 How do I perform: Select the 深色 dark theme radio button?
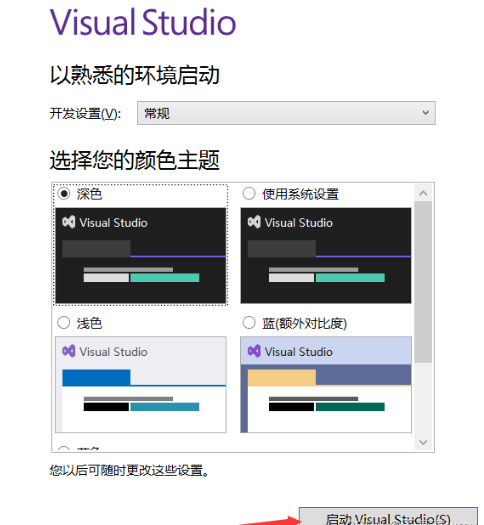pos(64,194)
